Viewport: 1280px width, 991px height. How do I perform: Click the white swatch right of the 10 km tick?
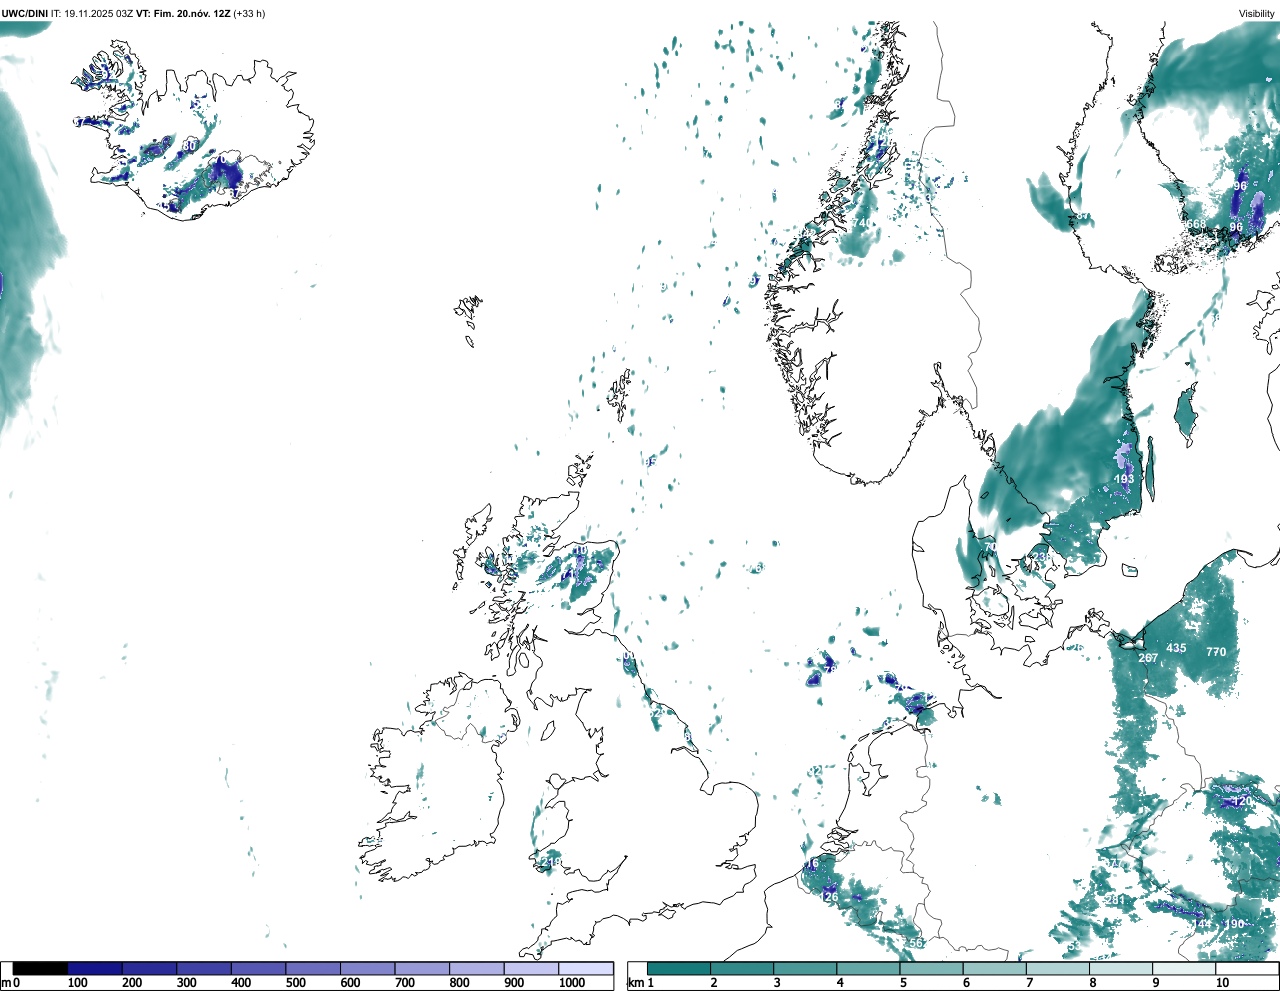1246,968
